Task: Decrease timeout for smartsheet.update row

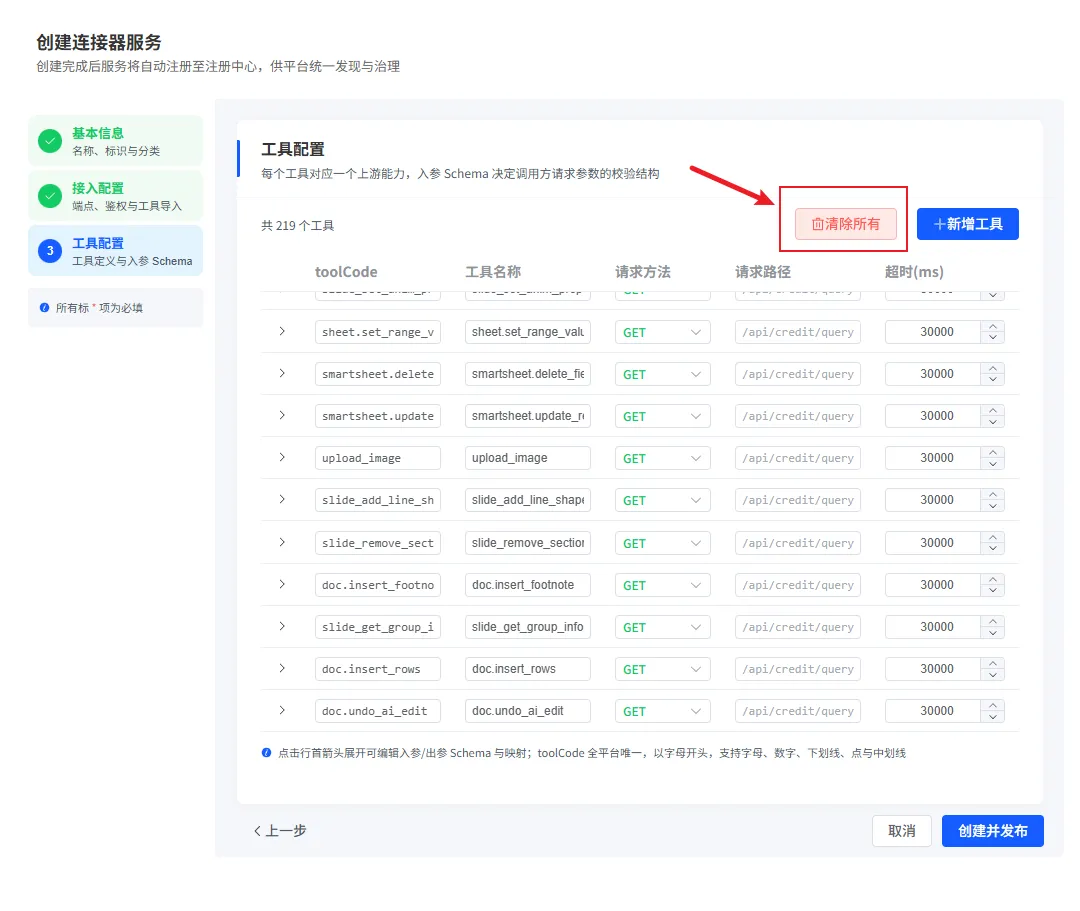Action: pos(993,422)
